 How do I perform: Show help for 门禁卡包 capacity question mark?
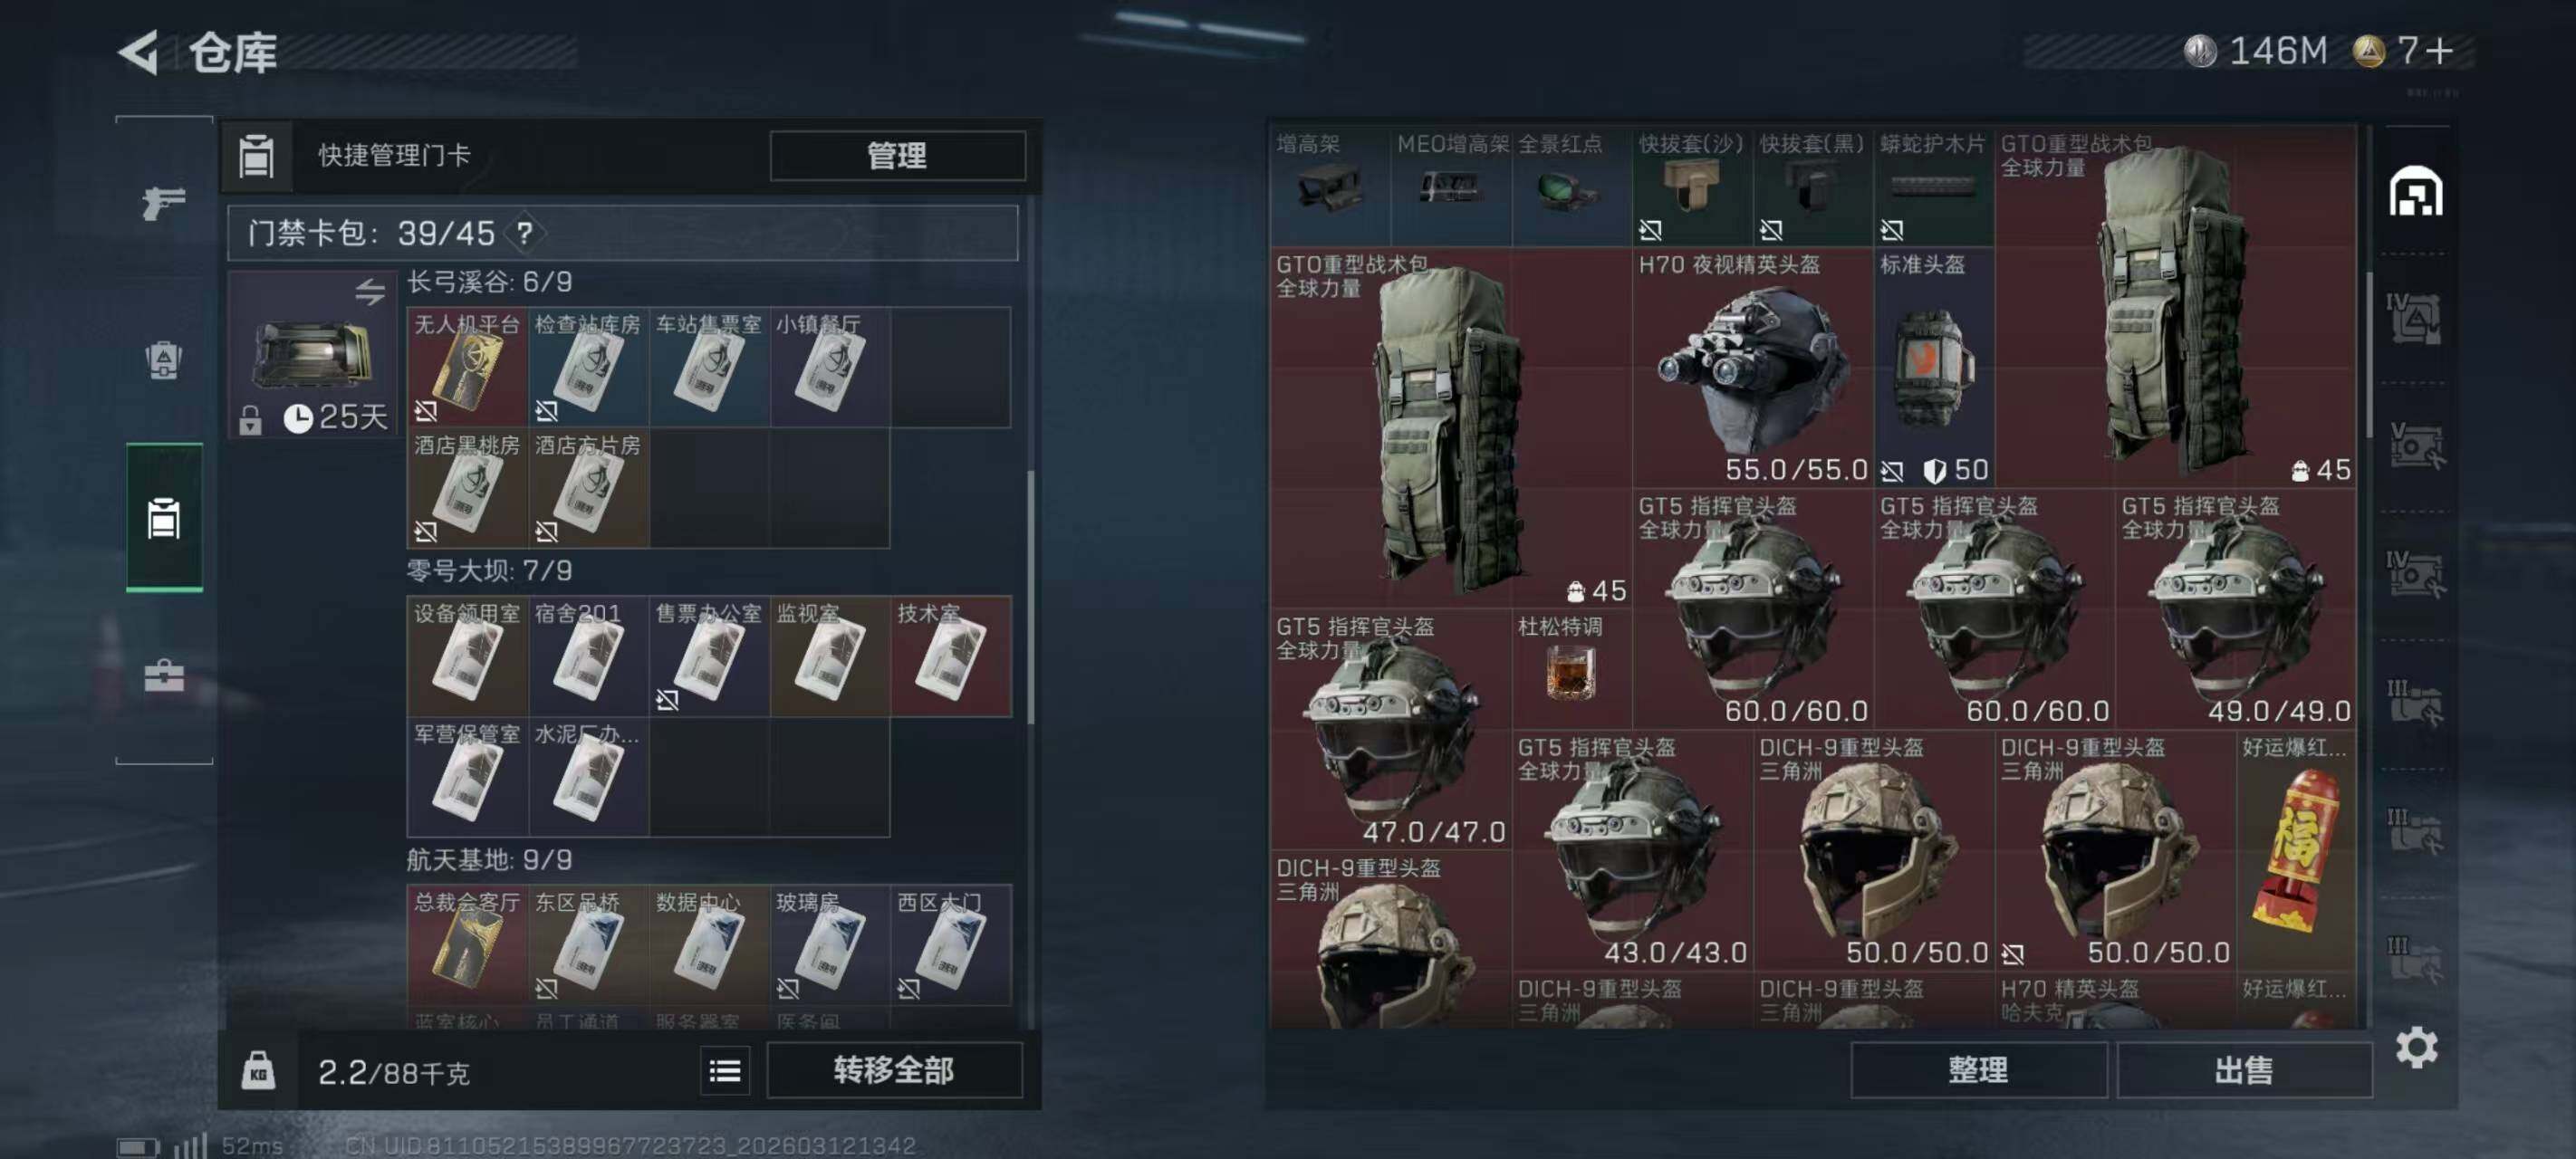(524, 234)
